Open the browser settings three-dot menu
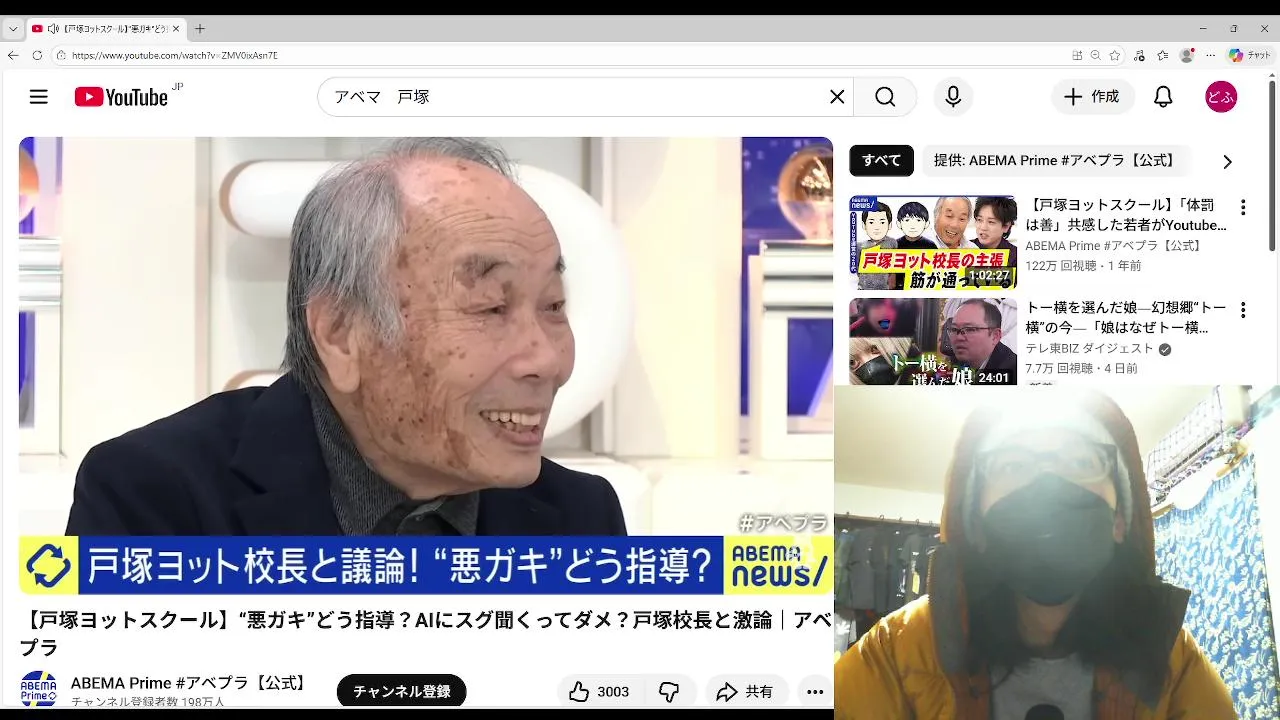The height and width of the screenshot is (720, 1280). click(x=1210, y=56)
